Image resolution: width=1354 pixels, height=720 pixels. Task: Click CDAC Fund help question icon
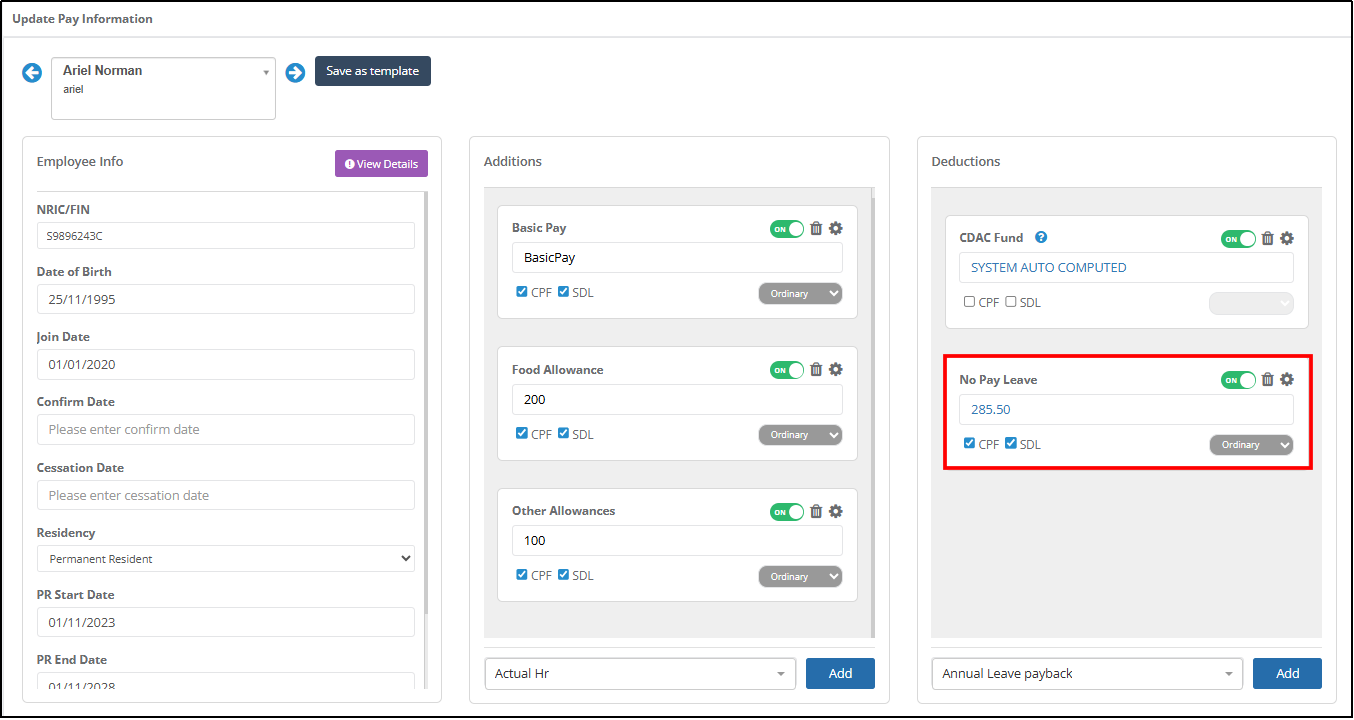1041,237
